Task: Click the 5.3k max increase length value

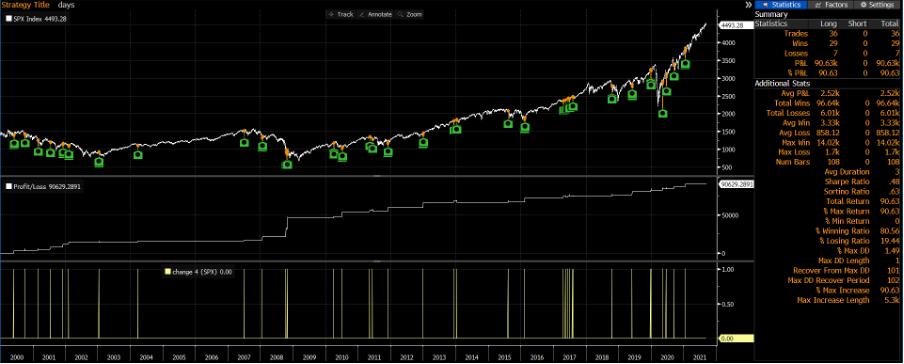Action: click(893, 300)
